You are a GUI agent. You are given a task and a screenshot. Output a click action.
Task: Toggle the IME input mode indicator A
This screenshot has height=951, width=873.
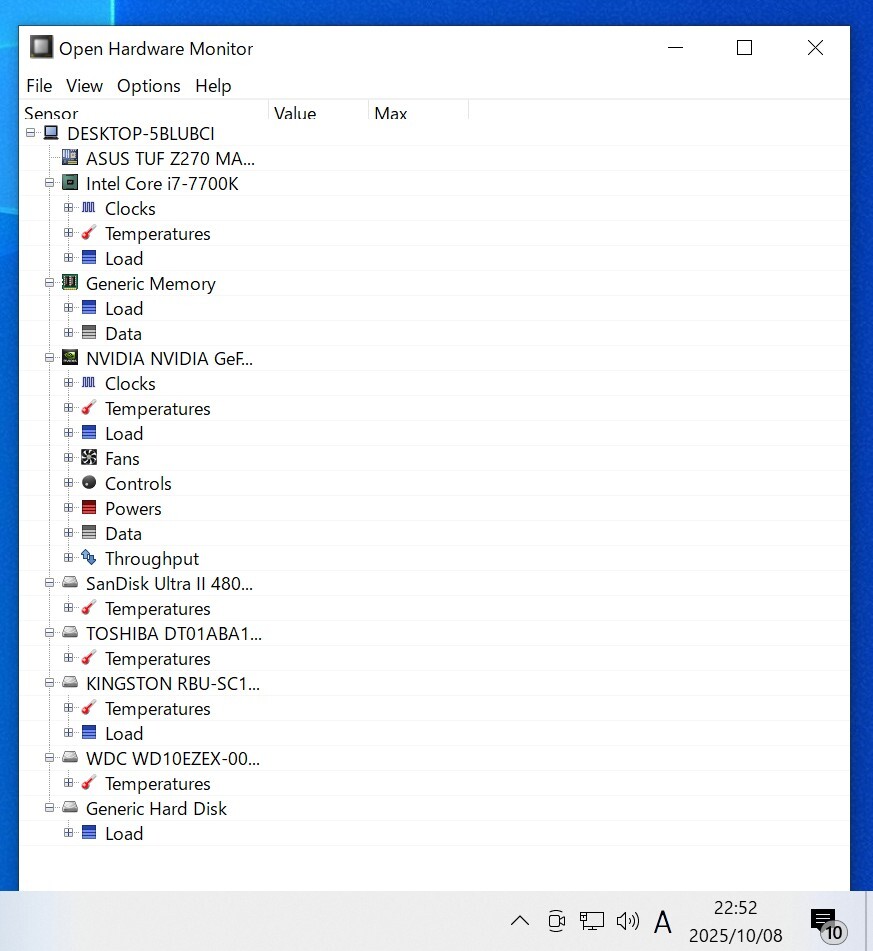662,922
